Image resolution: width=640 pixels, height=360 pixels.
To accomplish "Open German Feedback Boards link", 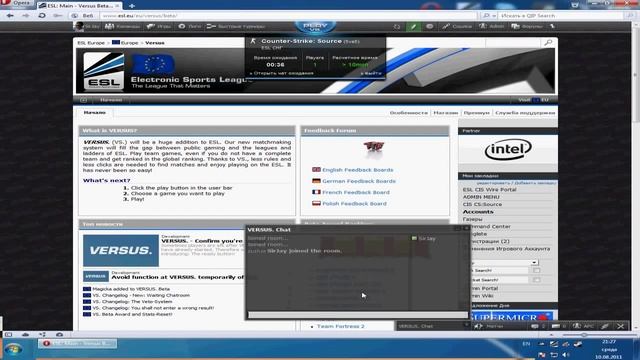I will click(359, 181).
